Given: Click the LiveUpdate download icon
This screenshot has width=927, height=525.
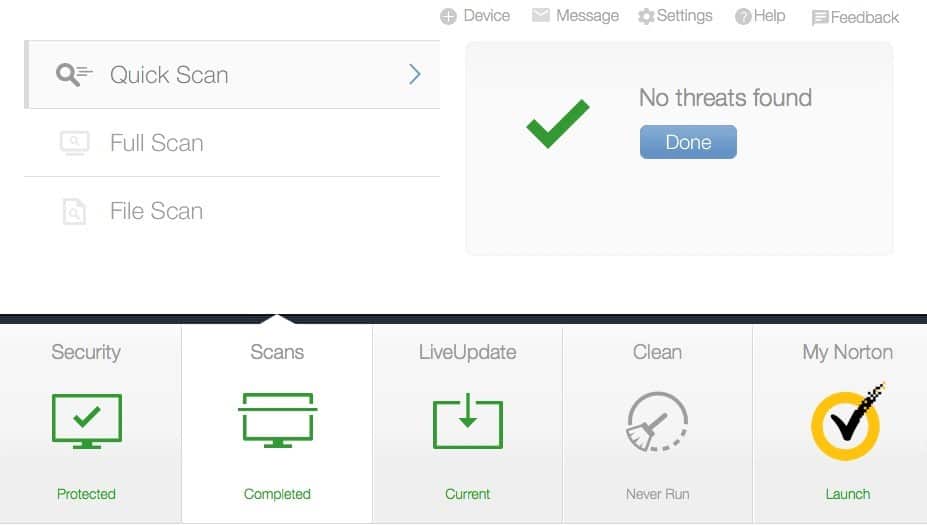Looking at the screenshot, I should (x=468, y=421).
